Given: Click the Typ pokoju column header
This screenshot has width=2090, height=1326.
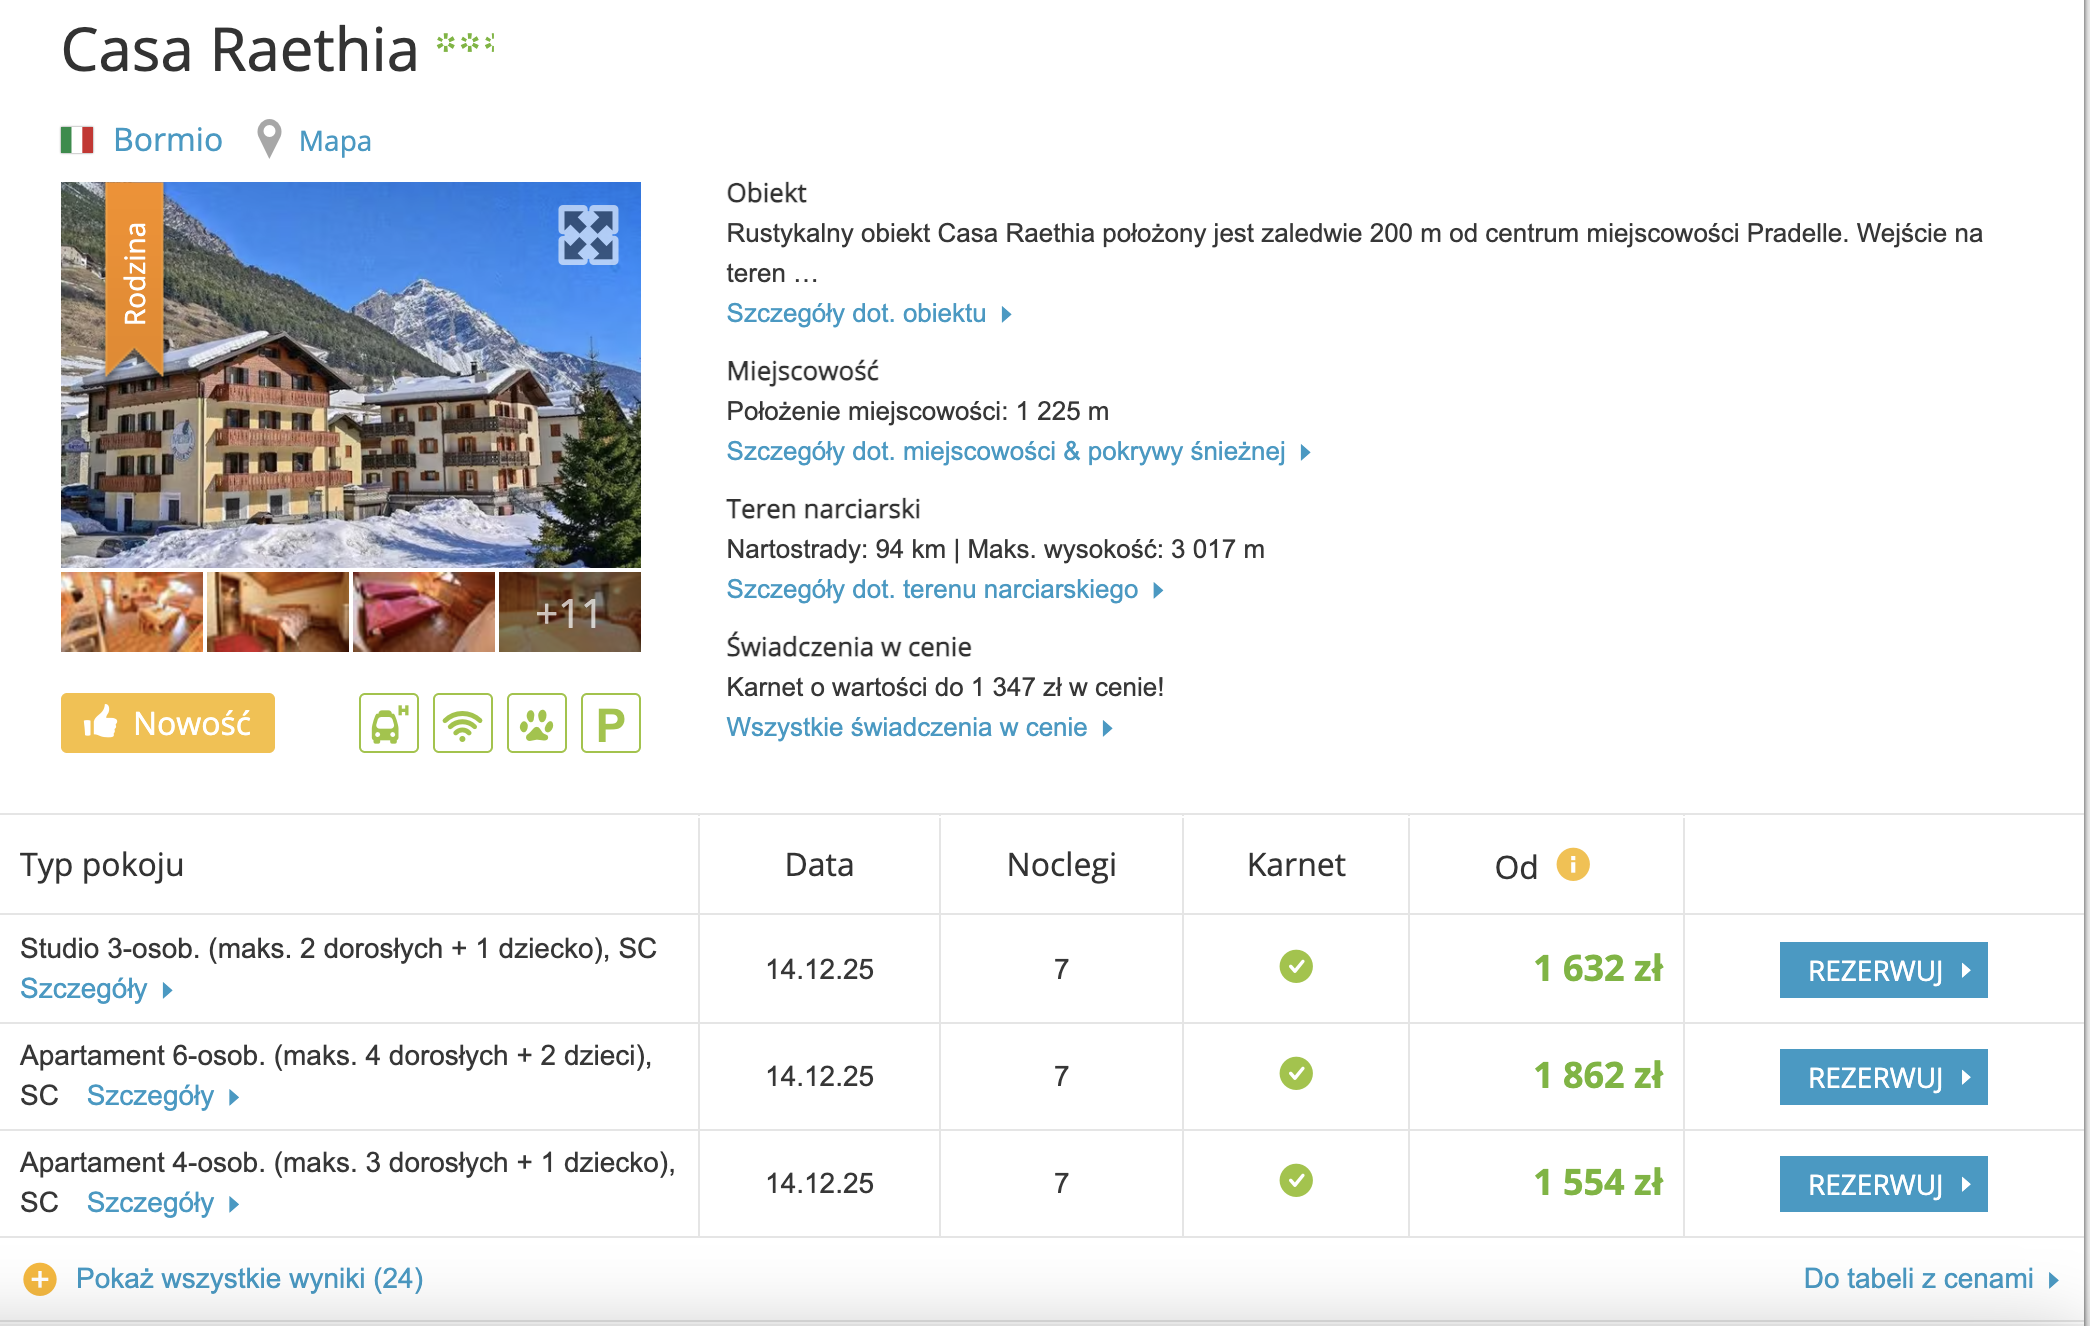Looking at the screenshot, I should pyautogui.click(x=102, y=865).
